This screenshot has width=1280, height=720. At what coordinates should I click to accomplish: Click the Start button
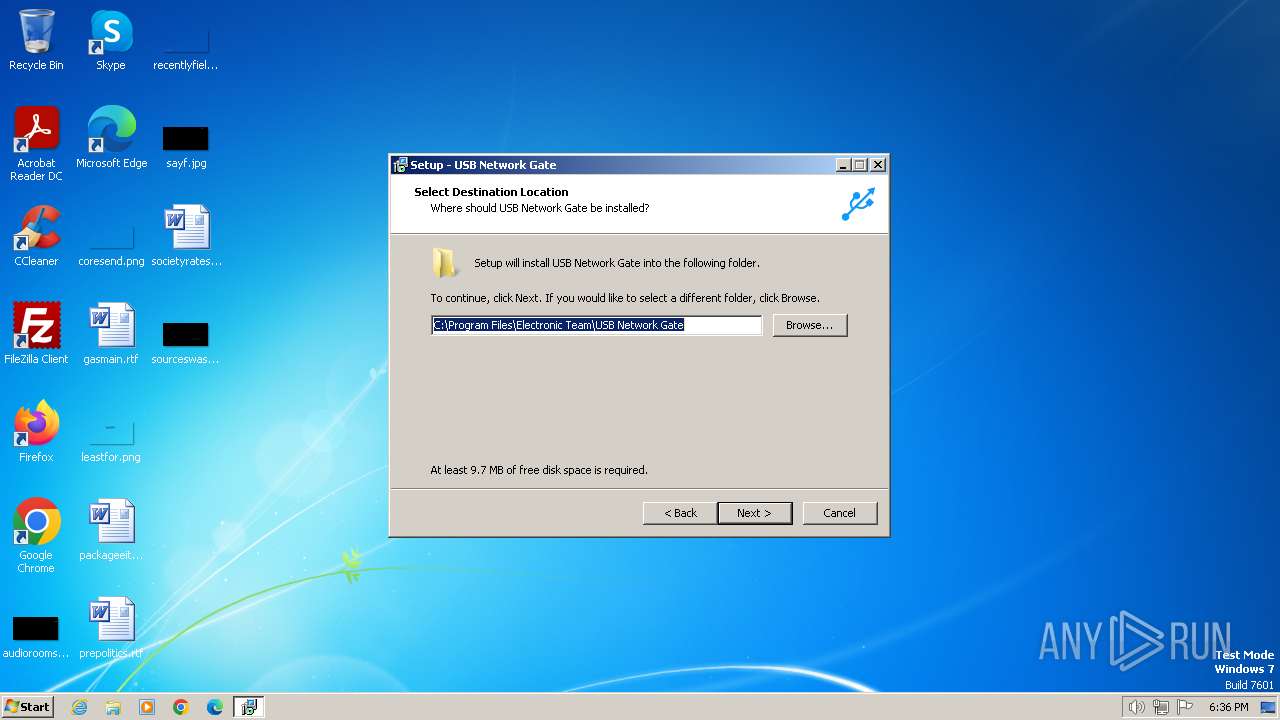[28, 707]
